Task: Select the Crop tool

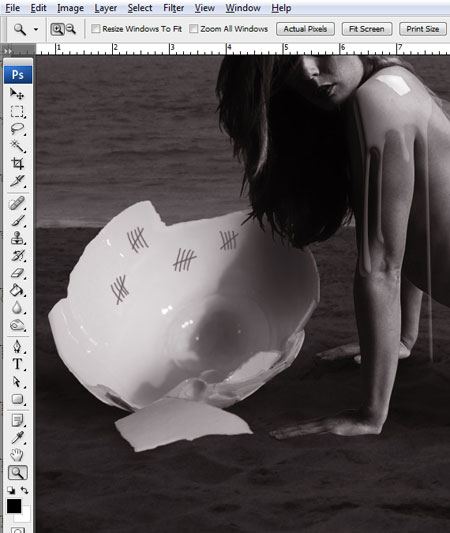Action: 17,164
